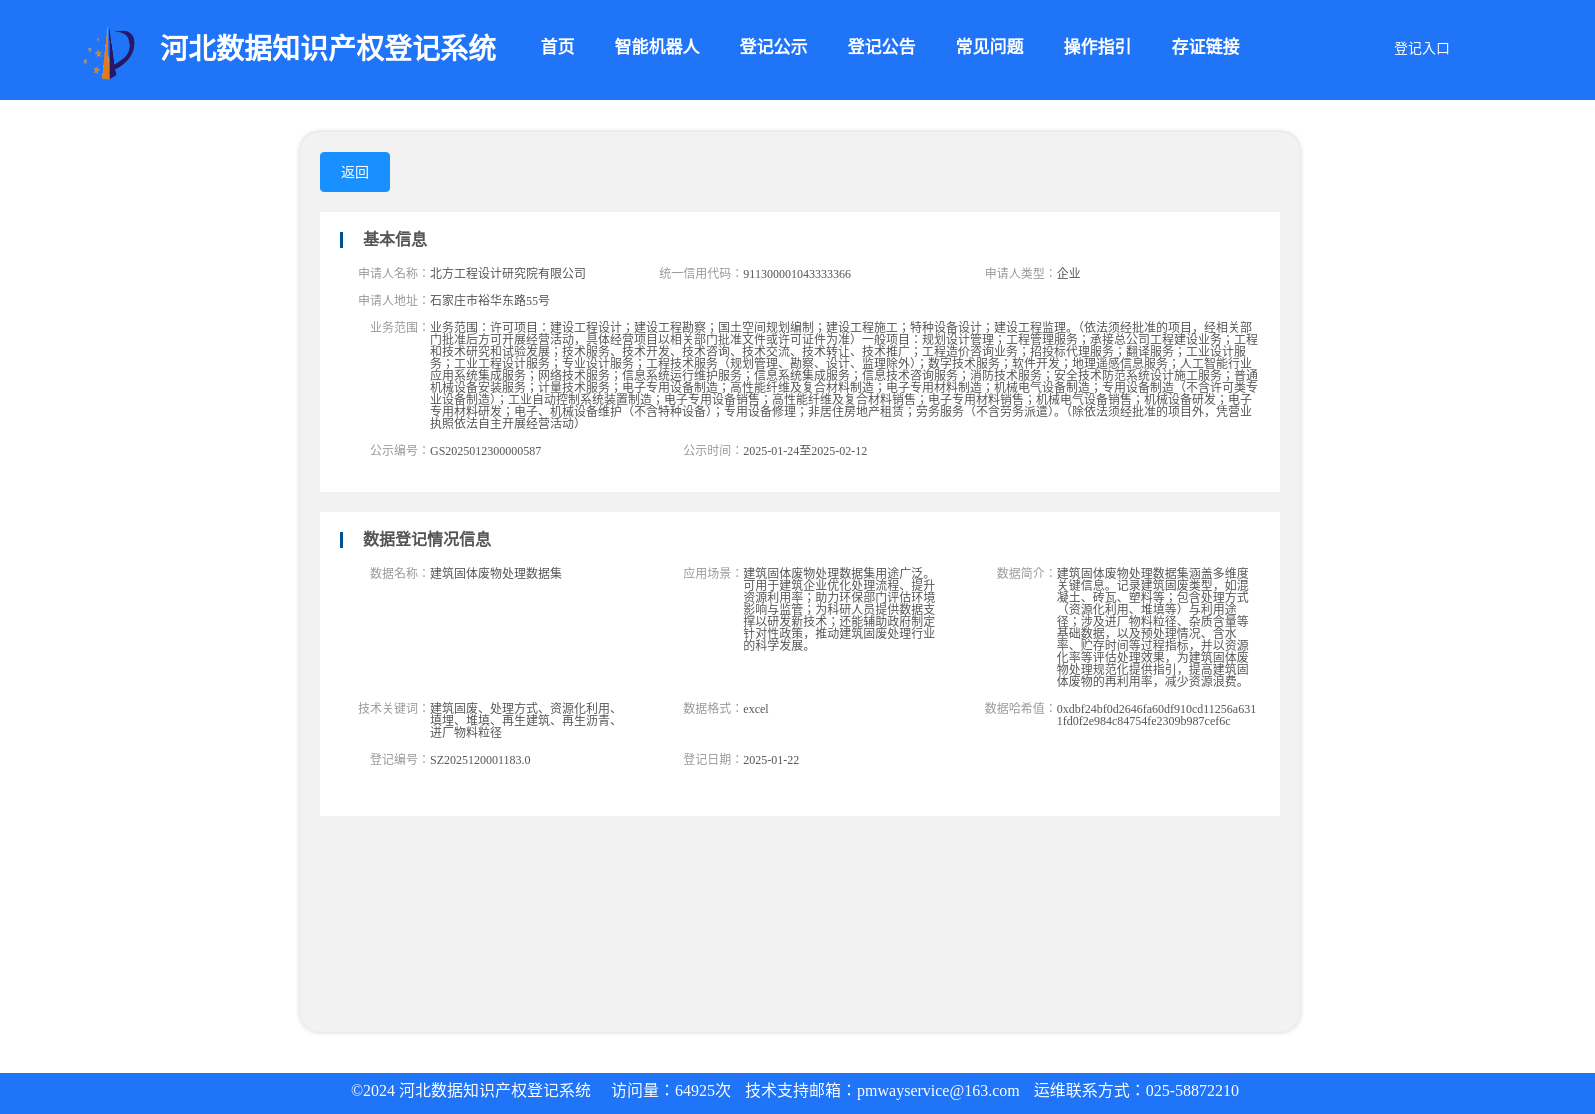
Task: Select data format value excel
Action: pyautogui.click(x=756, y=709)
